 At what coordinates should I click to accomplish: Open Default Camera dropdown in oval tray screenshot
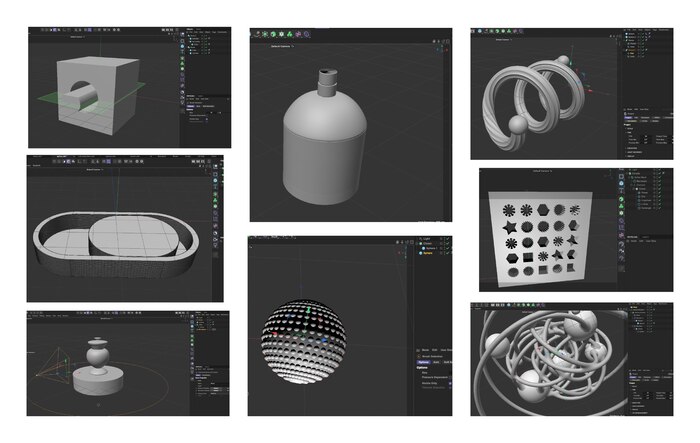point(95,170)
